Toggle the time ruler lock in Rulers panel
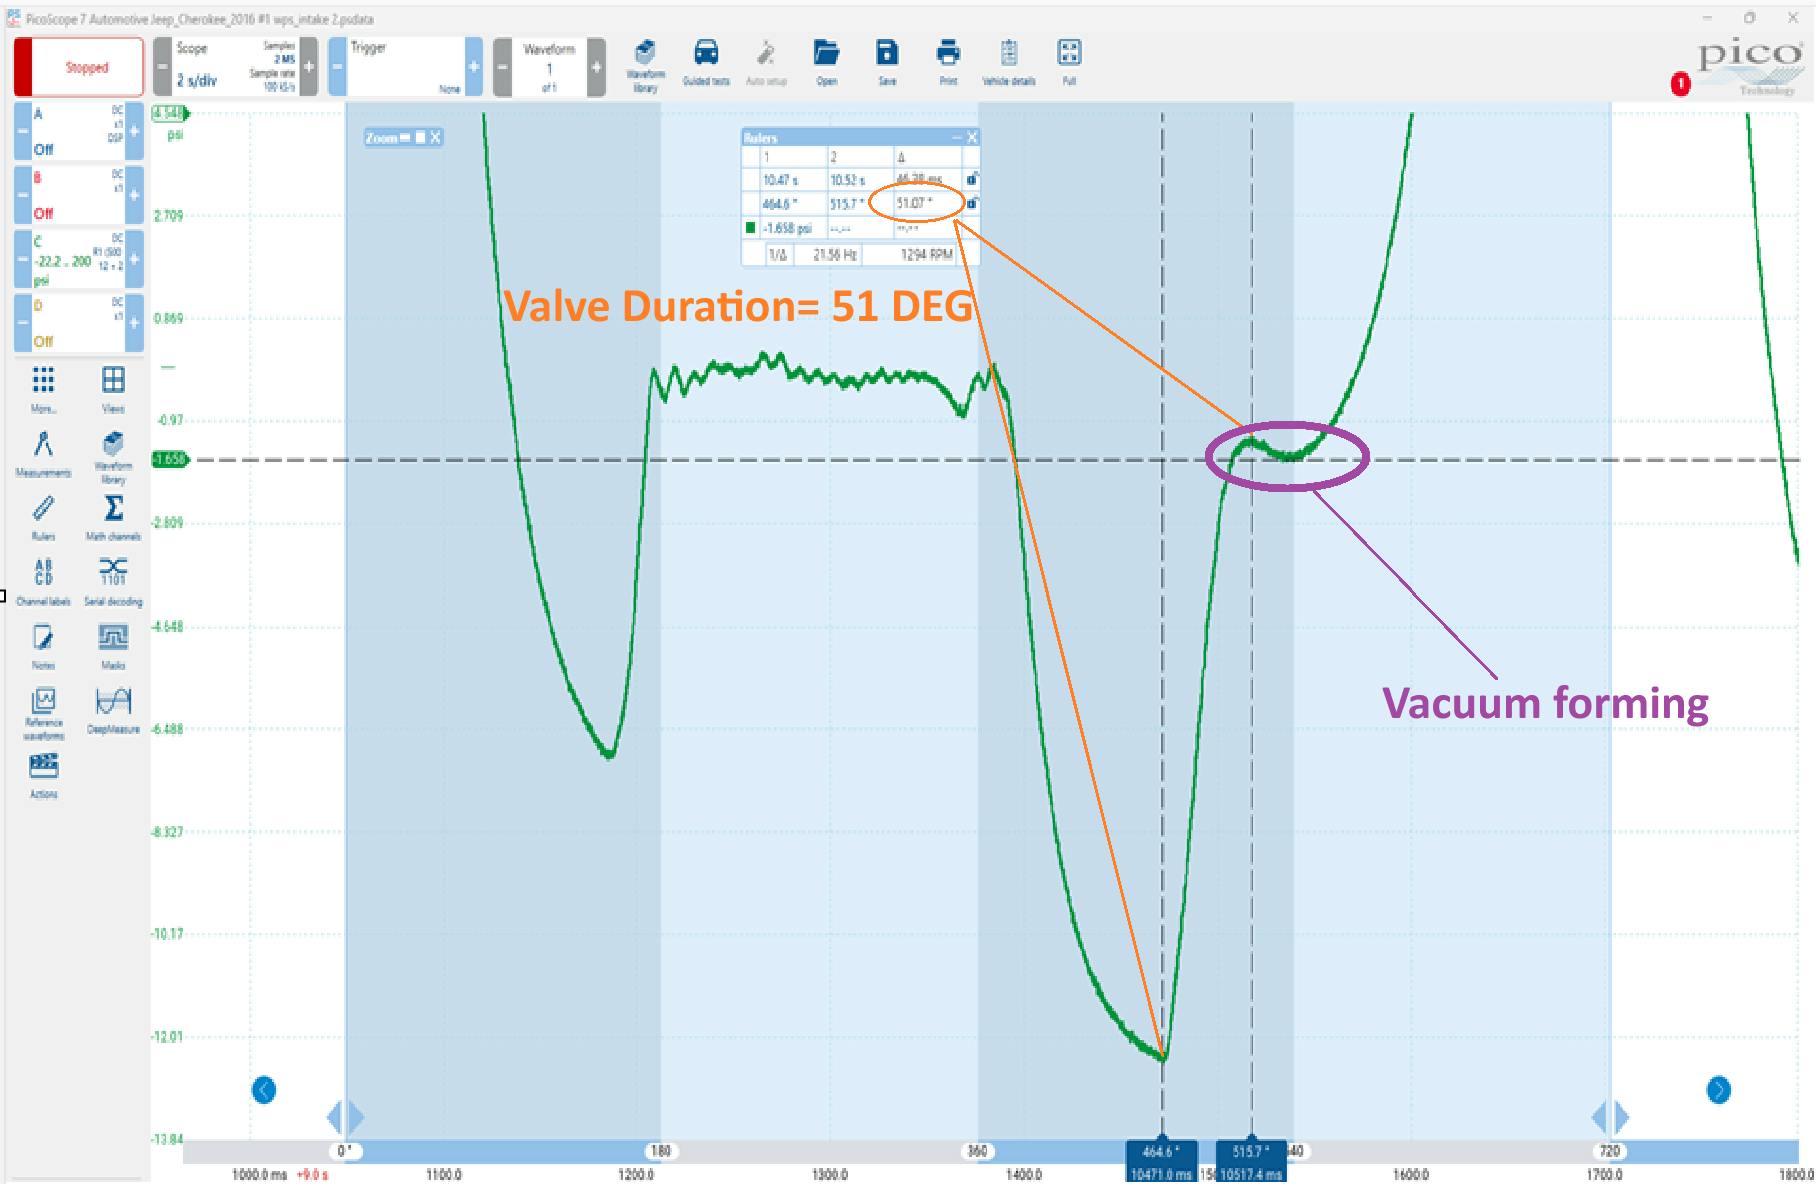The width and height of the screenshot is (1816, 1184). tap(971, 180)
